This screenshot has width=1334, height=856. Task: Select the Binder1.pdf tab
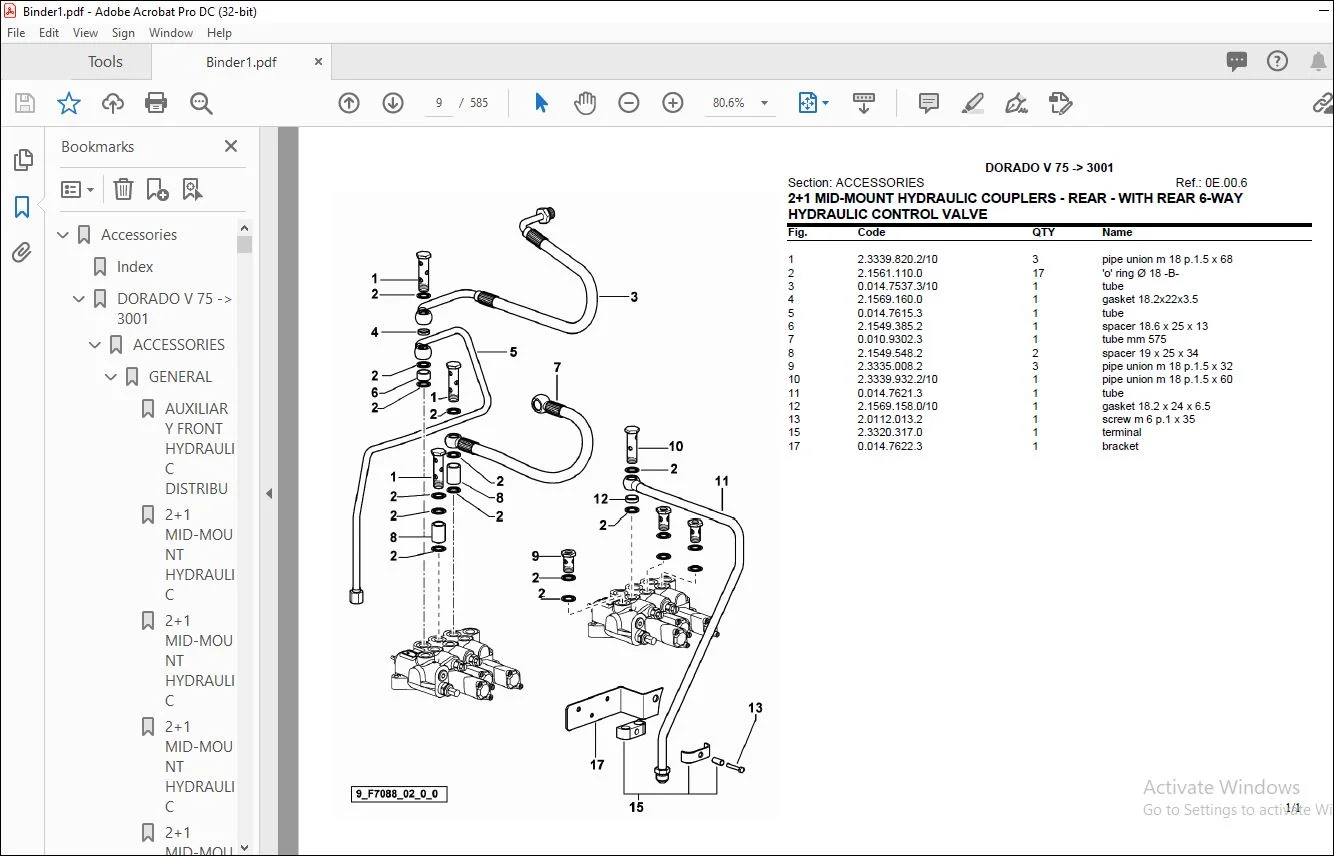241,62
